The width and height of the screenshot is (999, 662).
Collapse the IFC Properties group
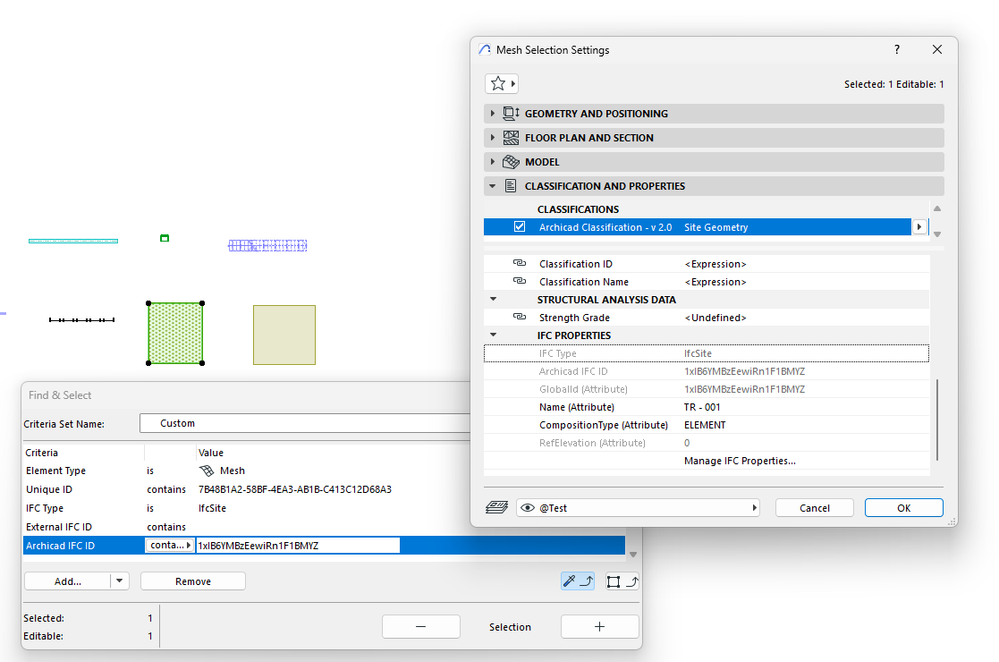click(493, 335)
